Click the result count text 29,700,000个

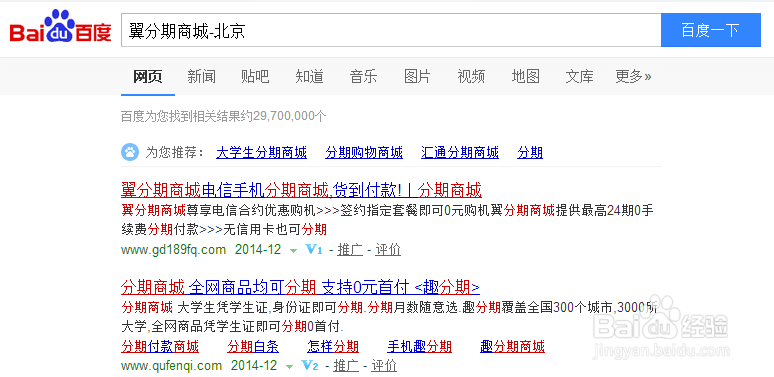(x=290, y=116)
